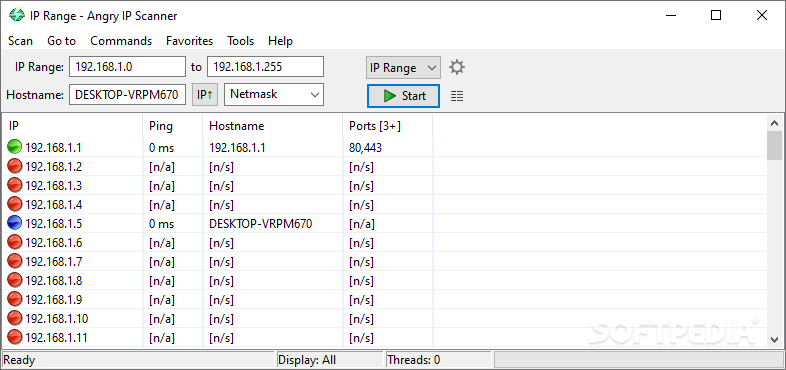Click the [n/a] ports cell for 192.168.1.5
Viewport: 786px width, 370px height.
[x=362, y=224]
